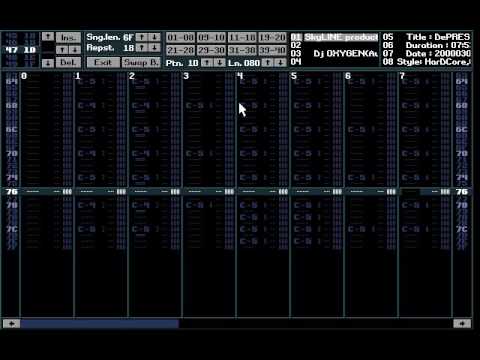Show channels 39-40

pos(272,50)
